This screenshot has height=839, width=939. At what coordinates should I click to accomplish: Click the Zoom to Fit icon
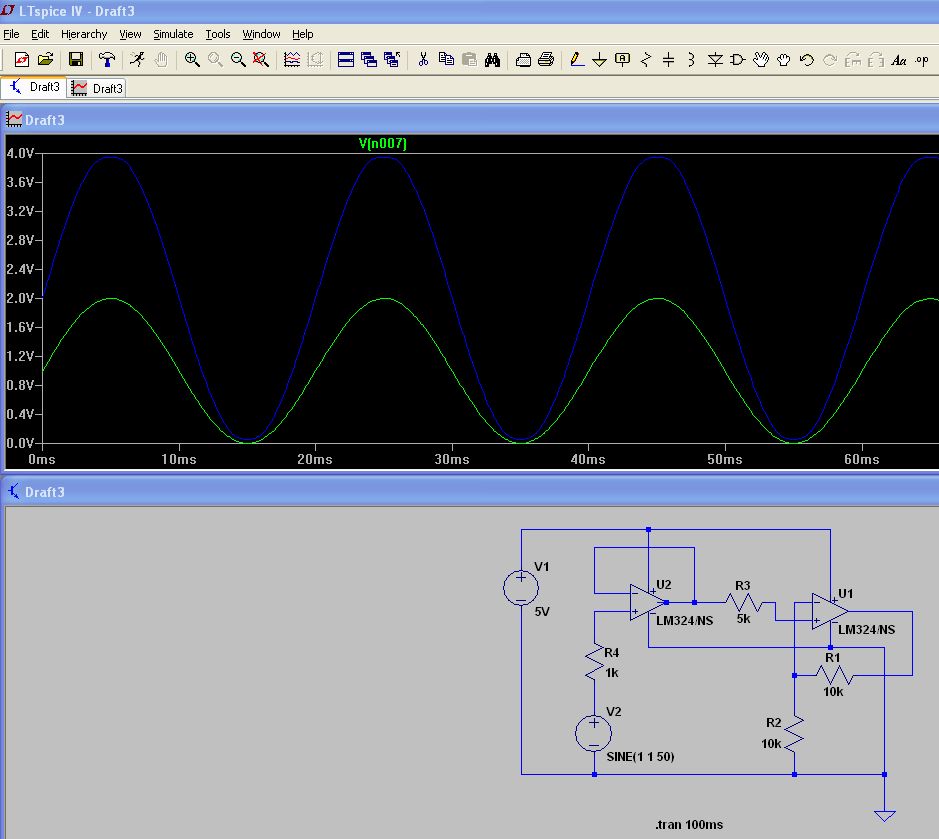tap(261, 60)
